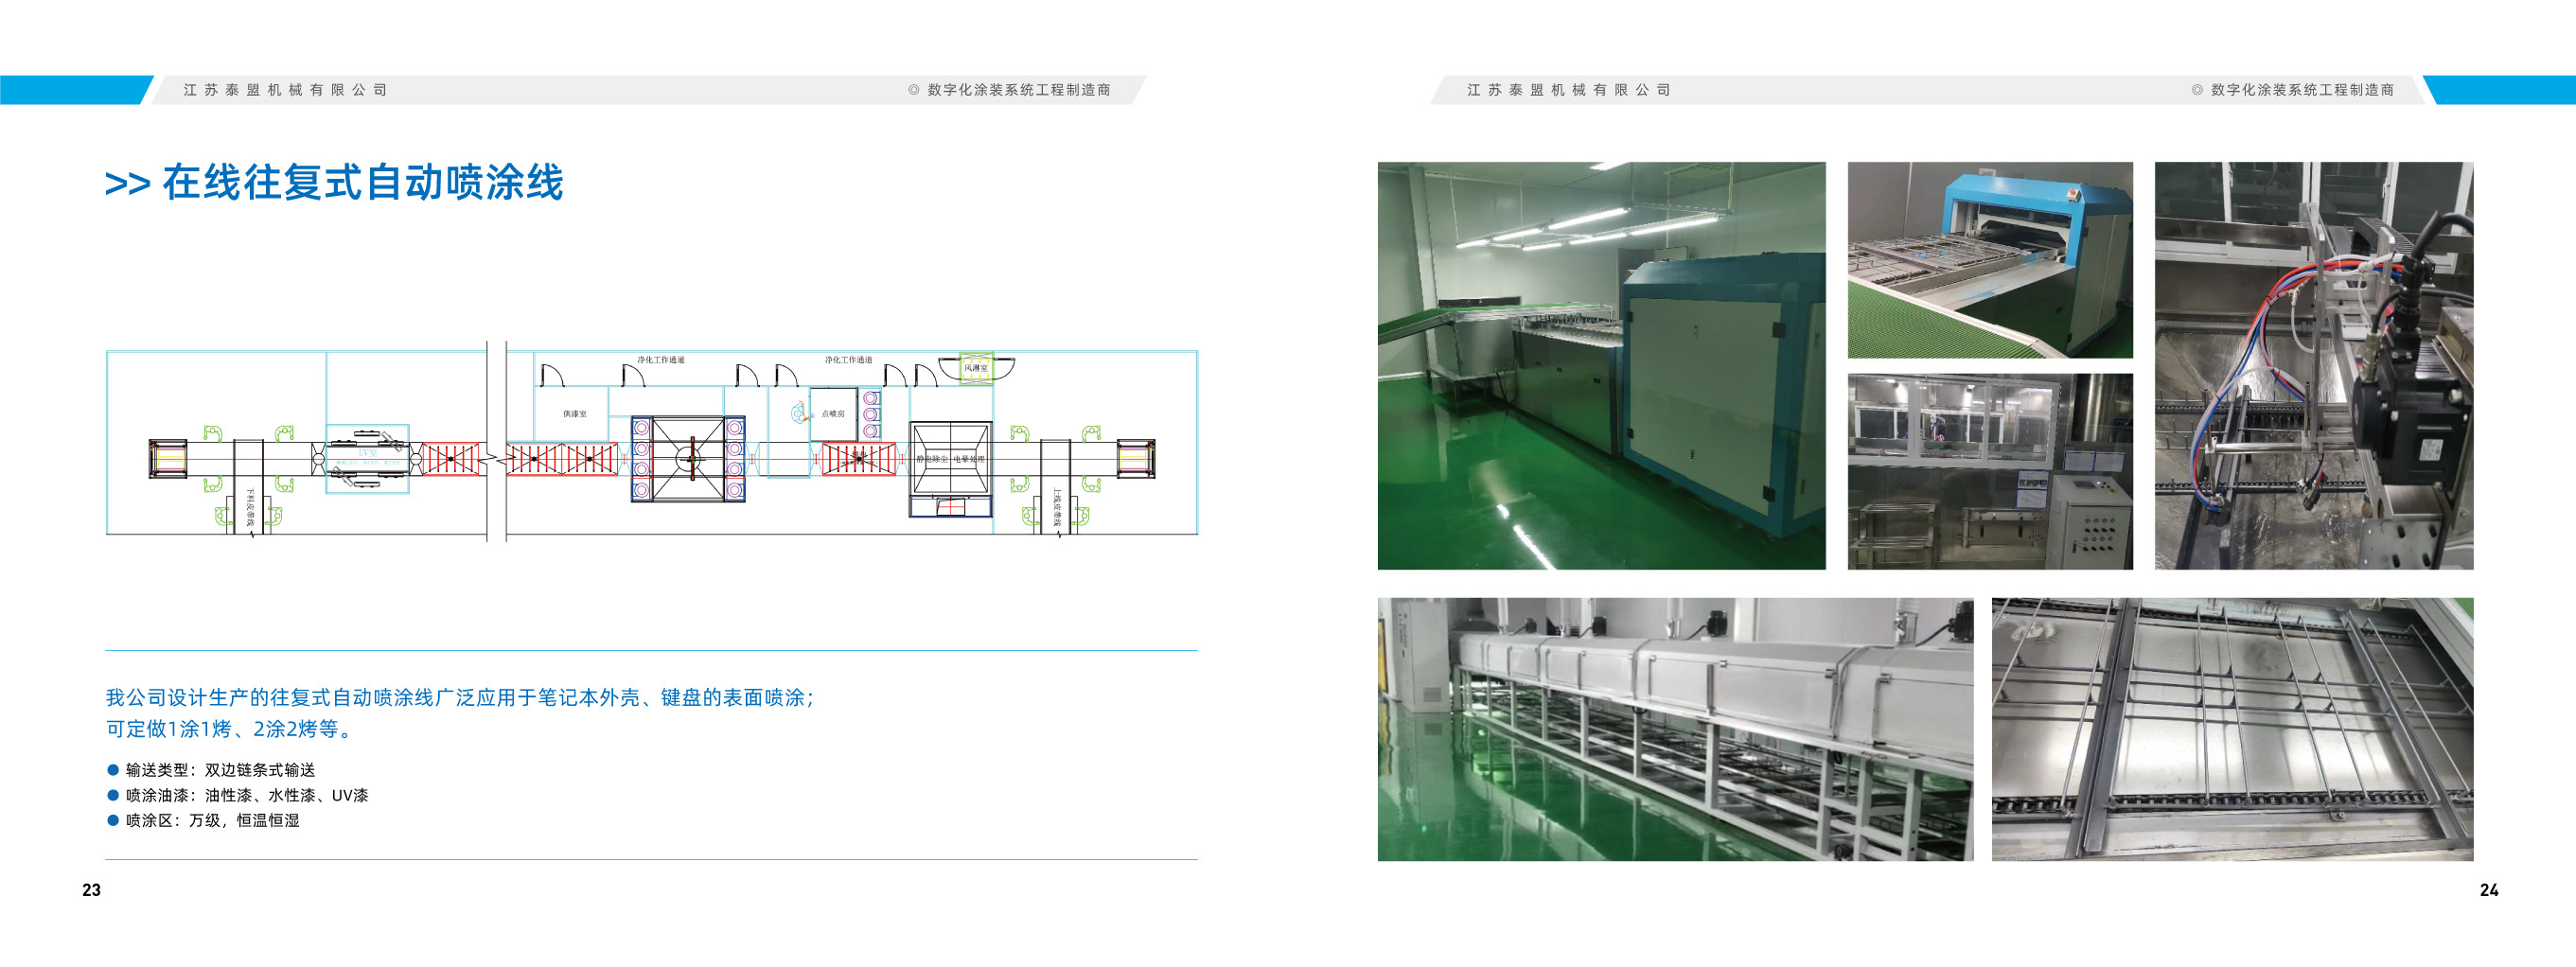Click the 下料皮带线 unloading belt label
Screen dimensions: 2576x967
[250, 508]
